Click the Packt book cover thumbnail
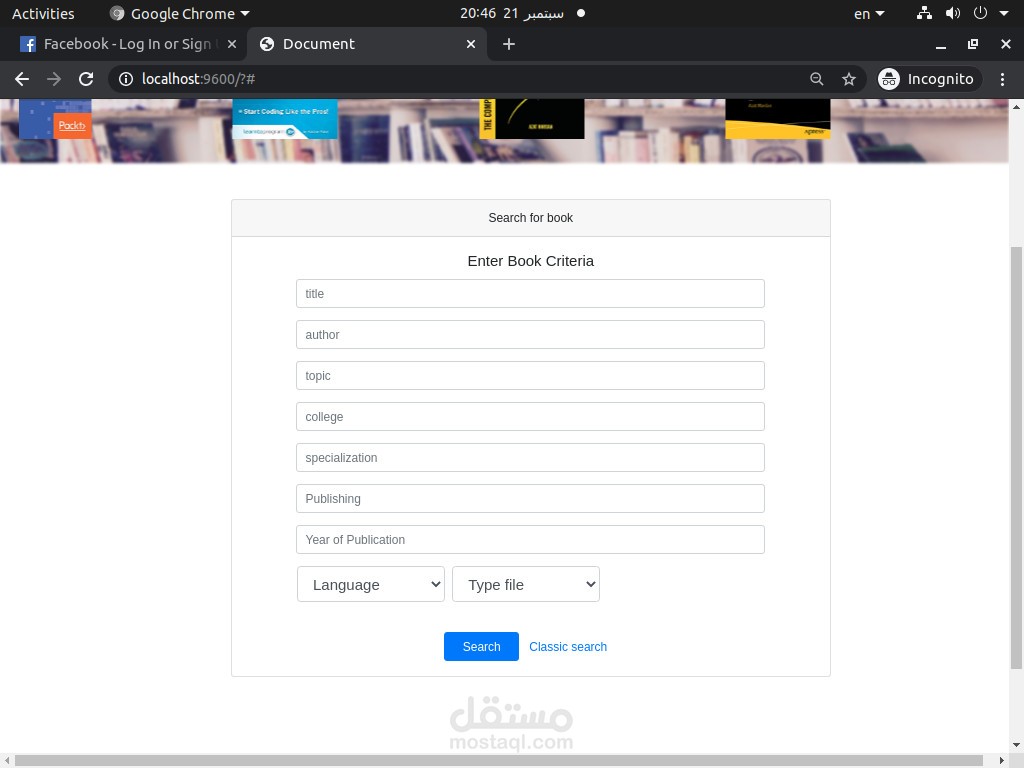Viewport: 1024px width, 768px height. click(55, 119)
